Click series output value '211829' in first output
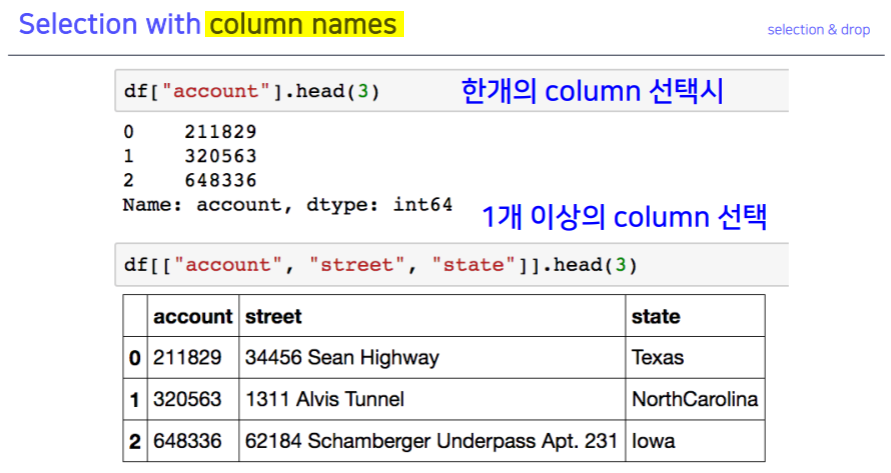Screen dimensions: 891x473 [x=220, y=132]
